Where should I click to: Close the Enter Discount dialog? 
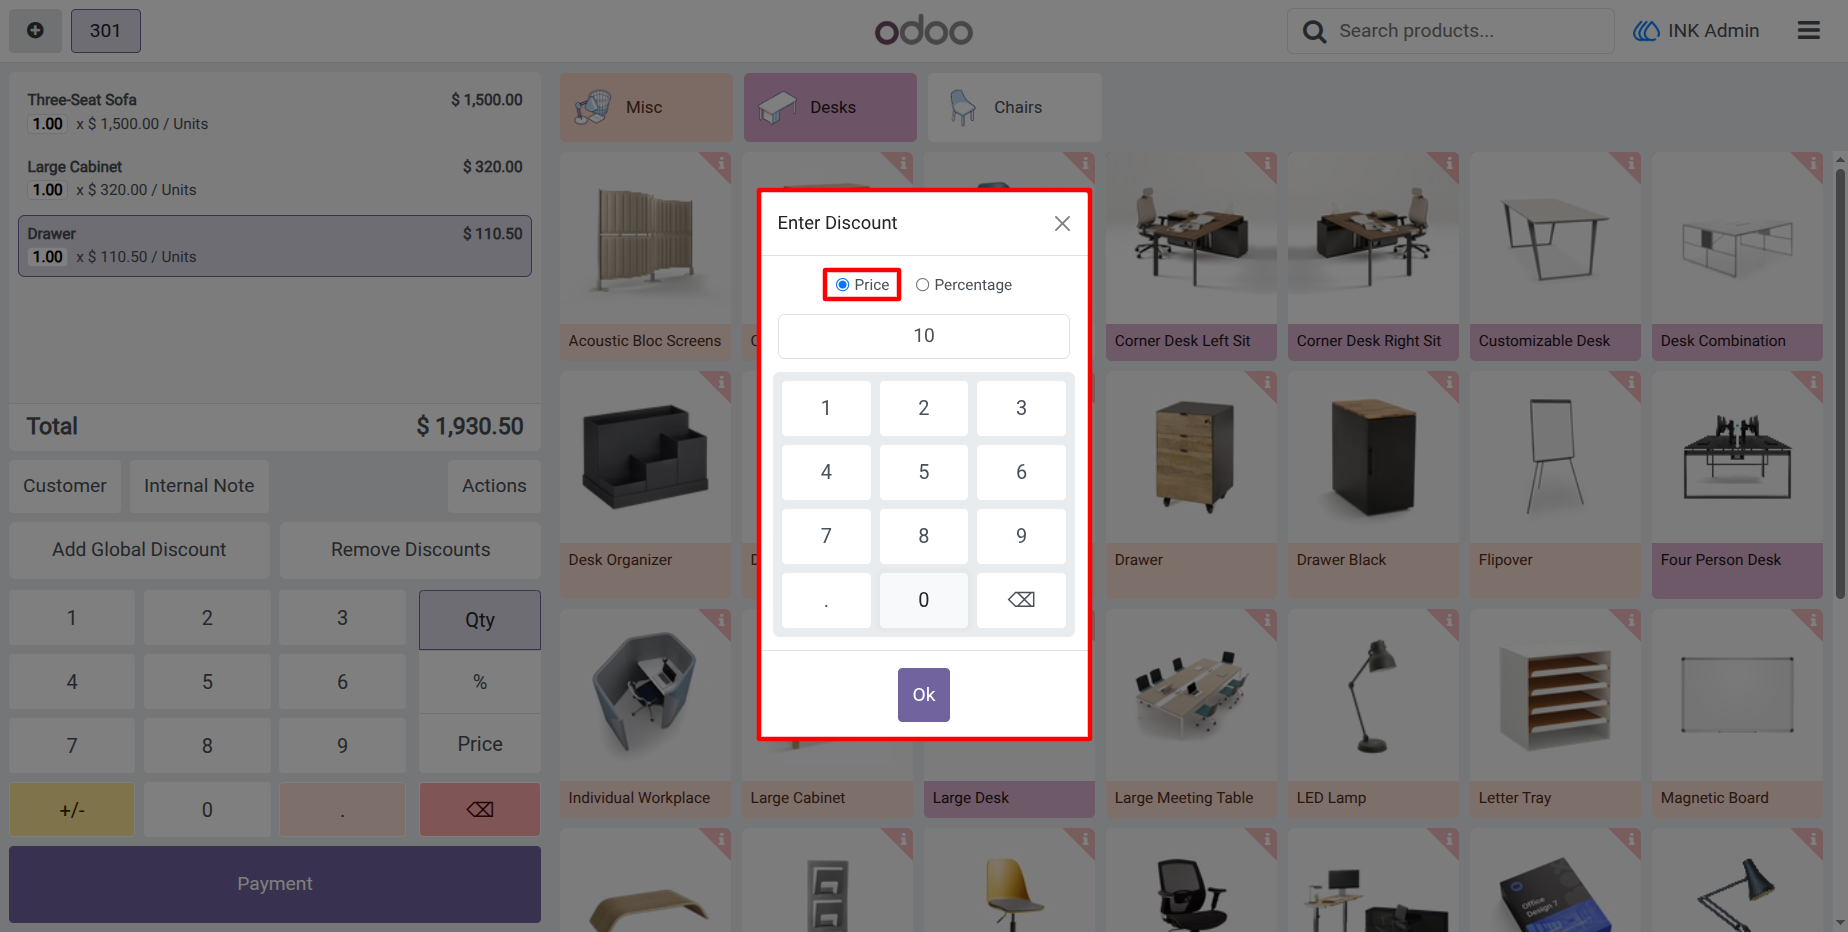tap(1062, 223)
